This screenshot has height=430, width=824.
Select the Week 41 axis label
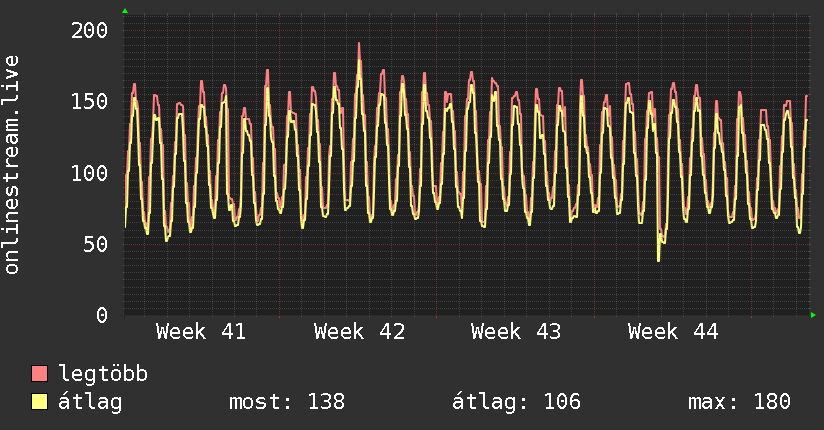(x=201, y=332)
